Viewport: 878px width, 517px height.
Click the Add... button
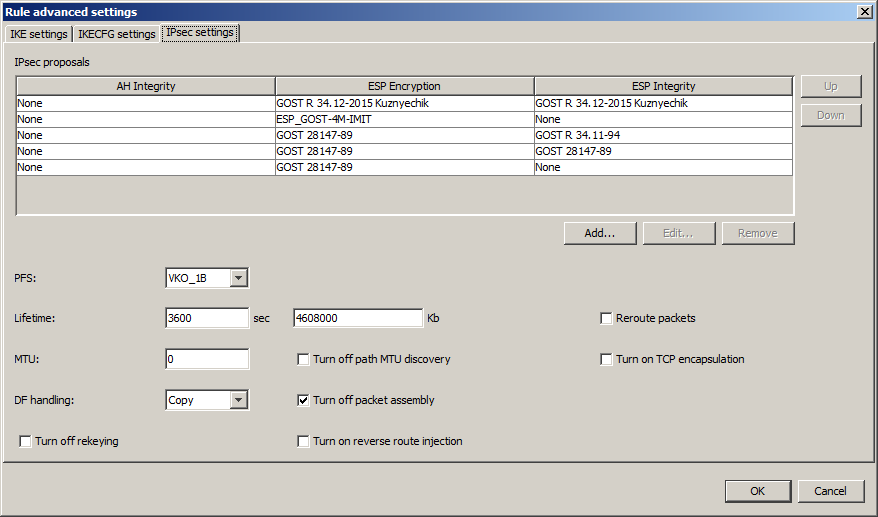pyautogui.click(x=600, y=233)
